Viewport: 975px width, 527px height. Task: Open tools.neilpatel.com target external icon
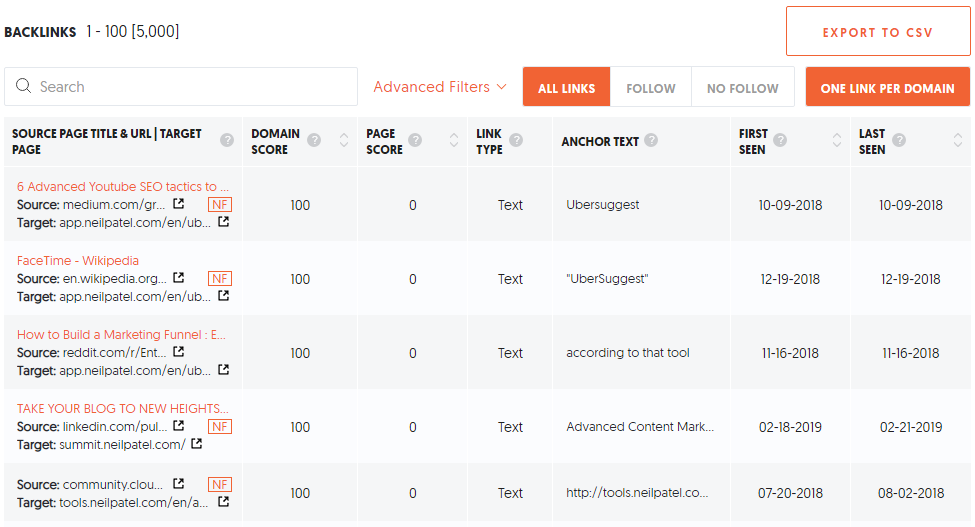[x=223, y=501]
